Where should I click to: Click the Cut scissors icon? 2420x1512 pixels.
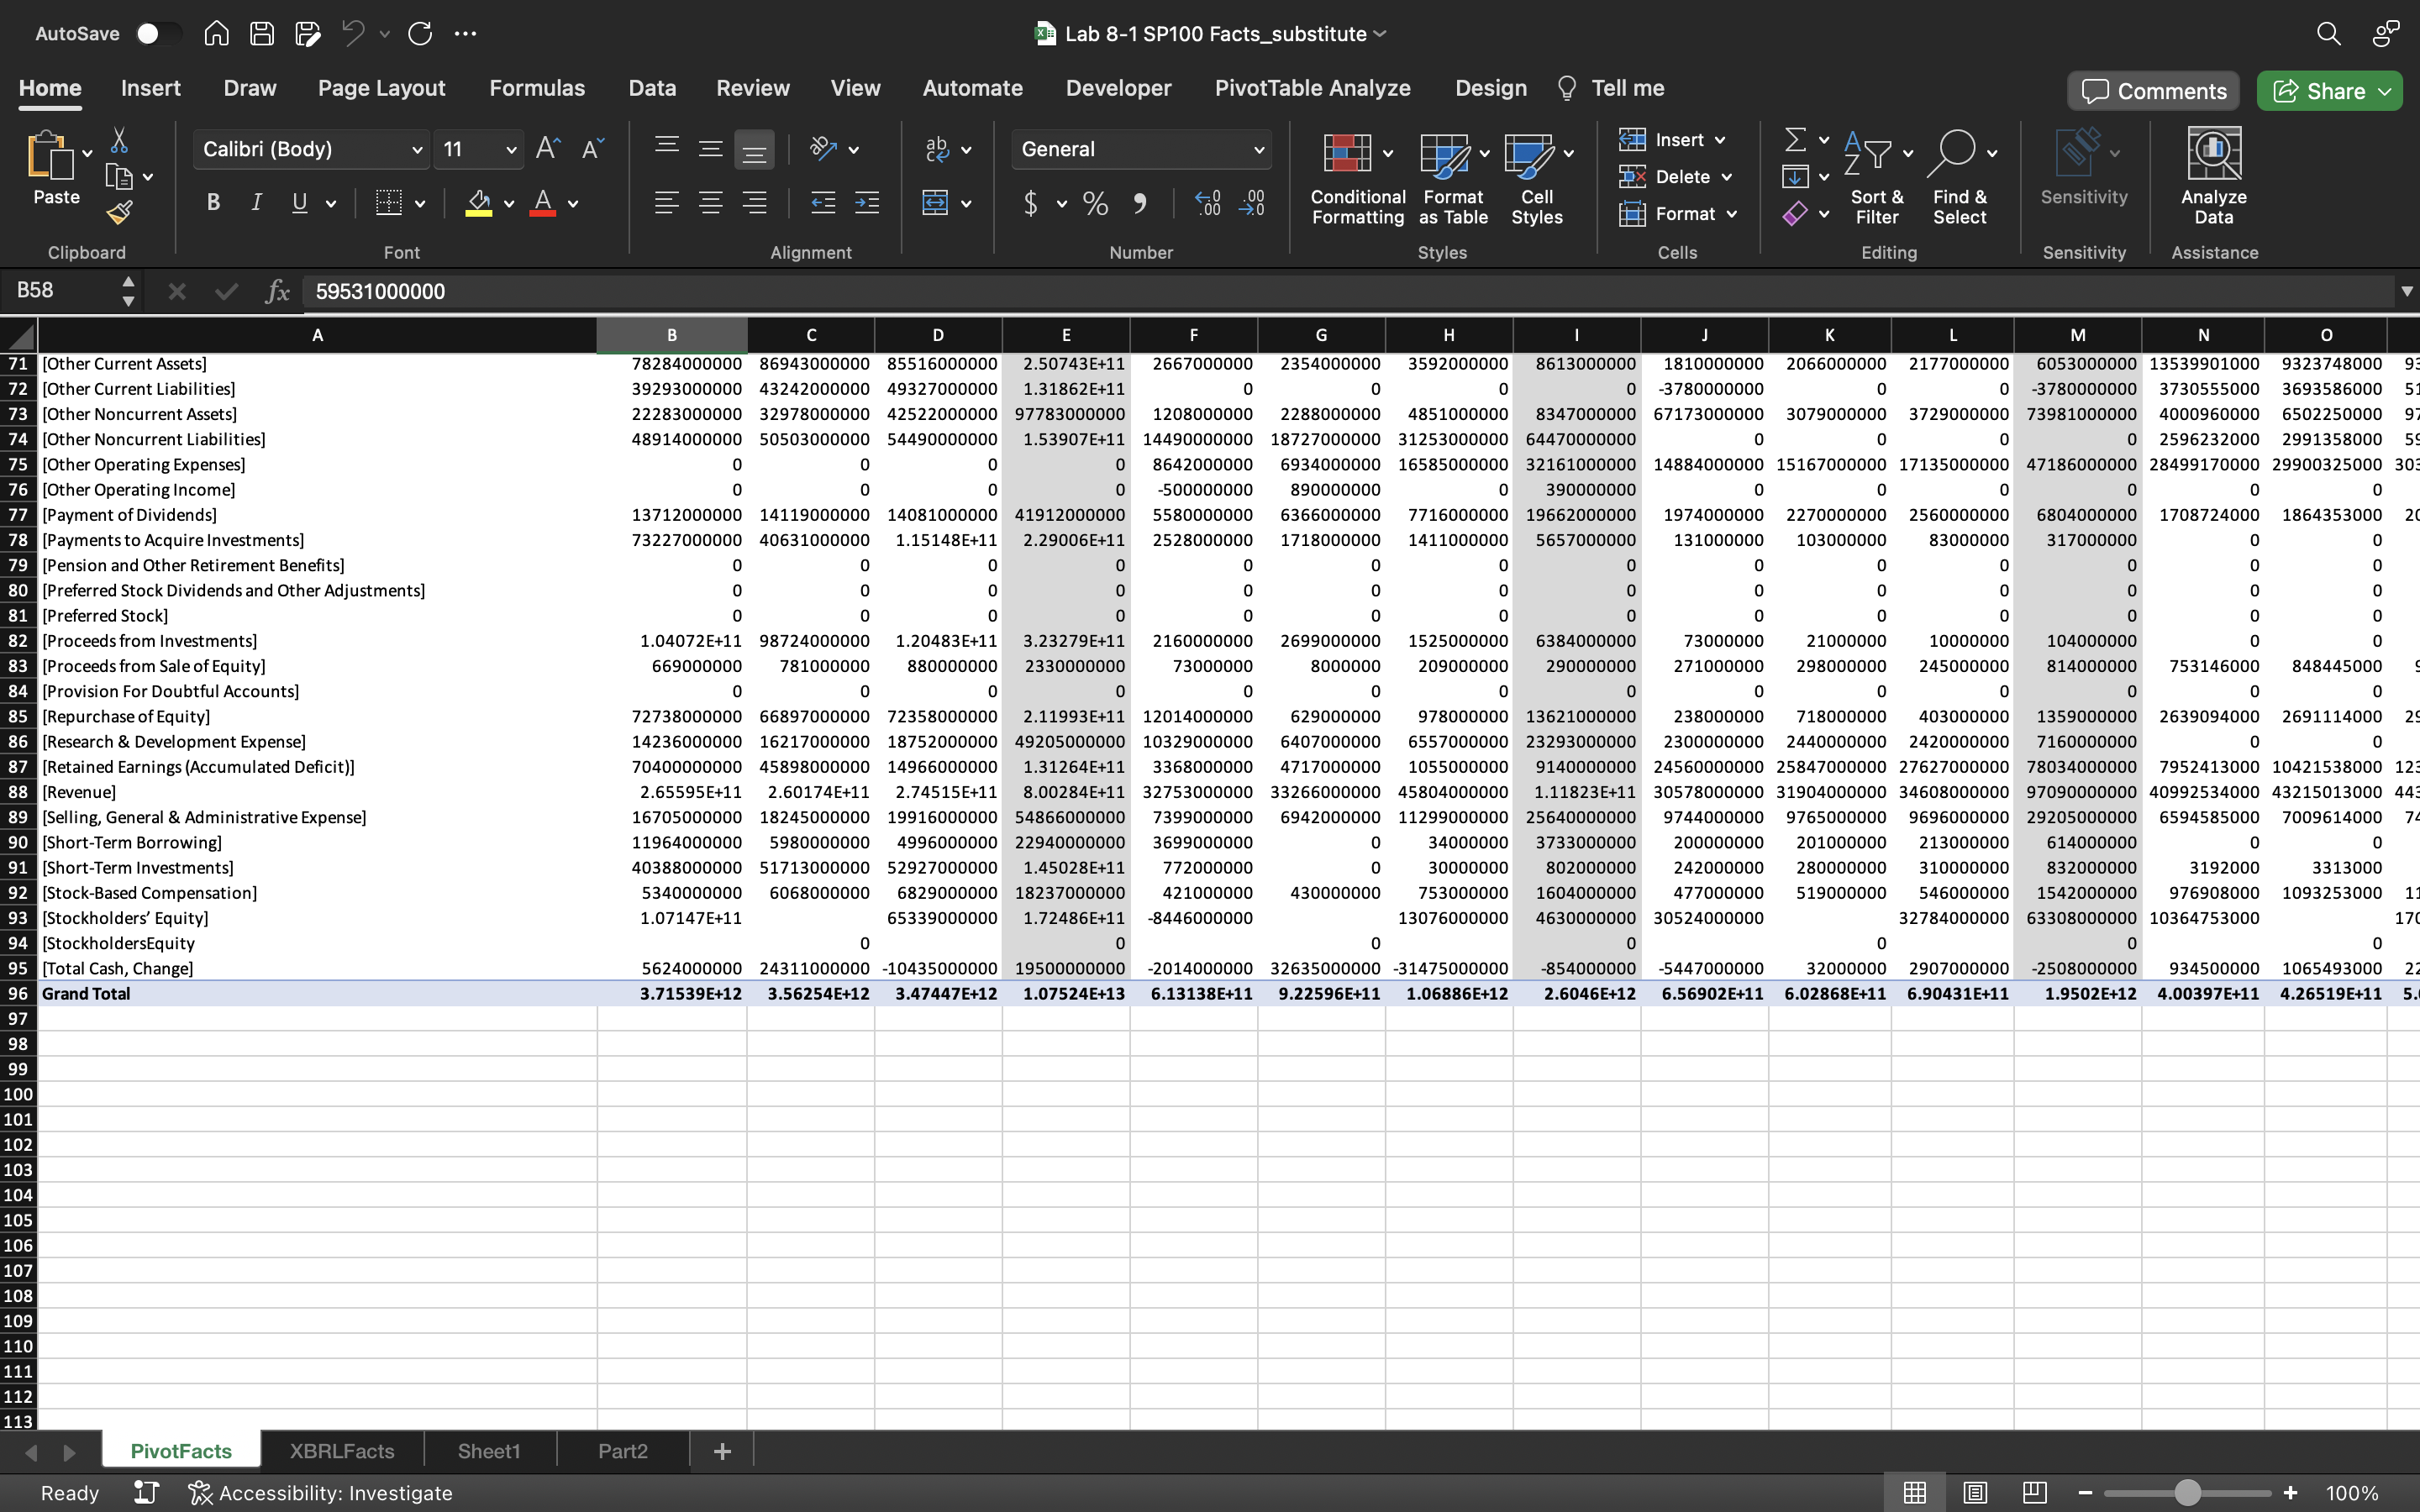tap(119, 140)
